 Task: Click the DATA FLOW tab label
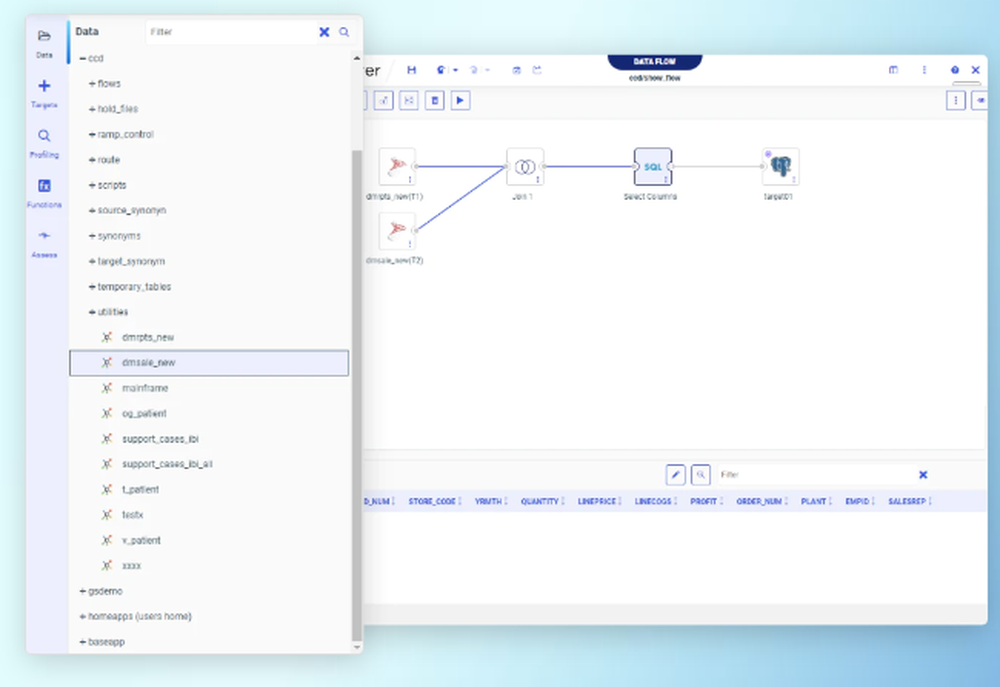coord(654,62)
